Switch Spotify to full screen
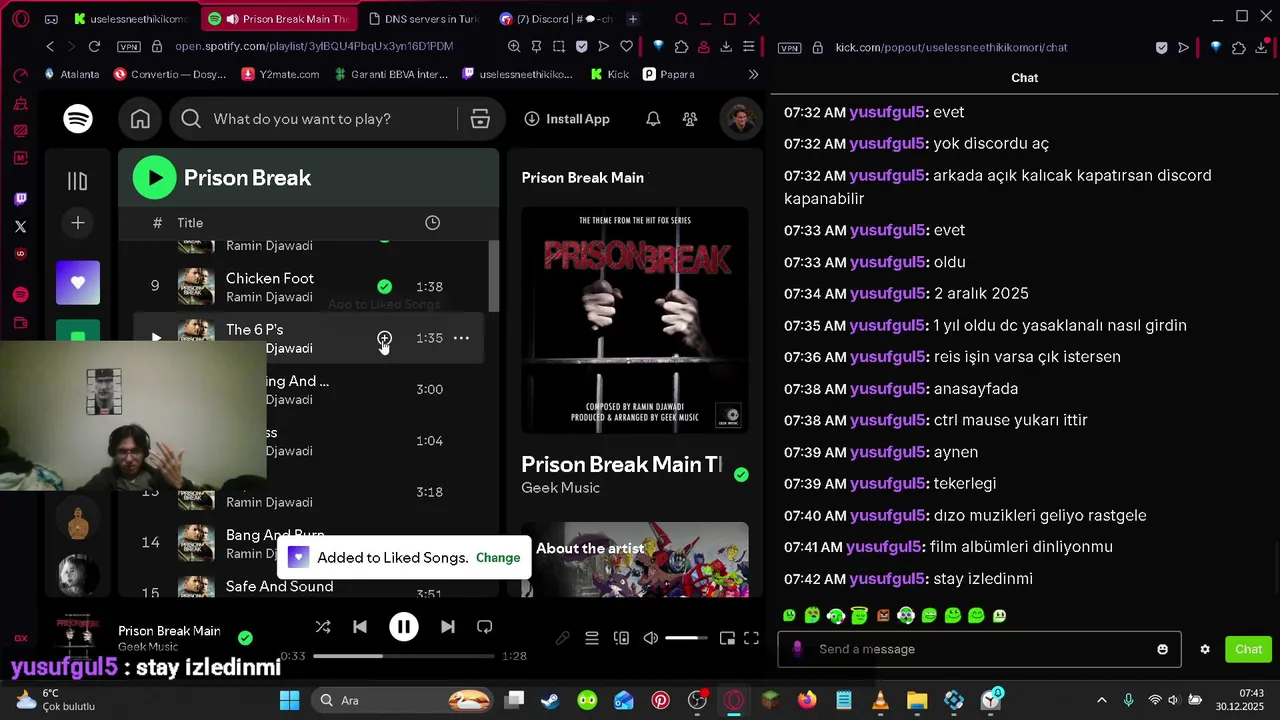1280x720 pixels. pos(751,638)
